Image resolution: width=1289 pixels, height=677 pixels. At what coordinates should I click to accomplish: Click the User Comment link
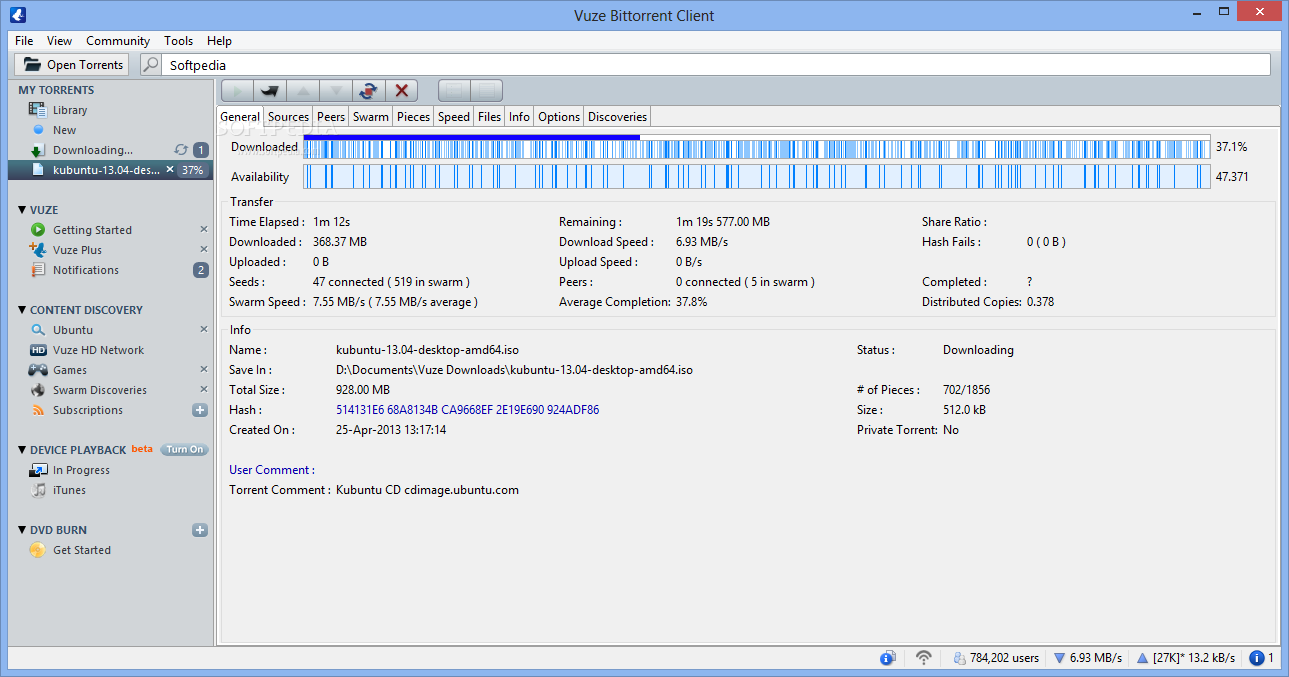tap(272, 470)
